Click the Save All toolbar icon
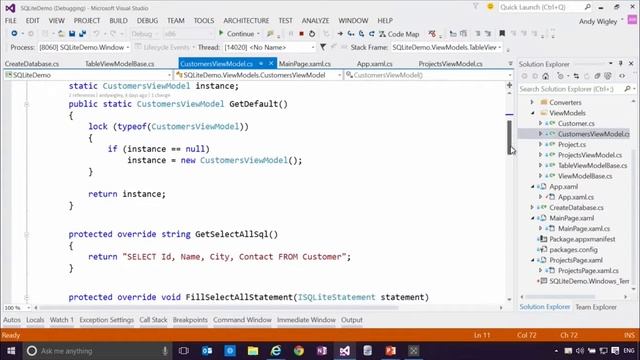 (82, 34)
